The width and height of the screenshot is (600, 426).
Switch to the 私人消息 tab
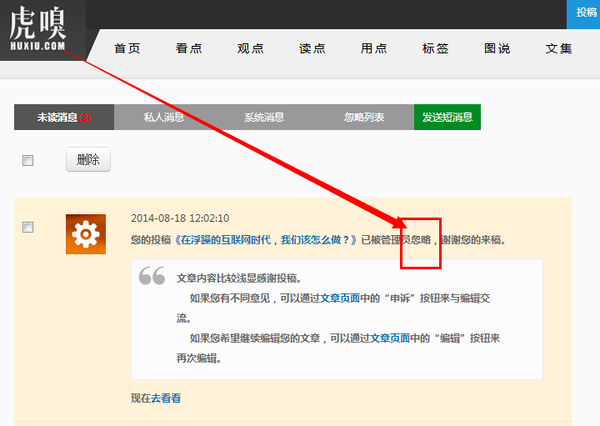[164, 117]
